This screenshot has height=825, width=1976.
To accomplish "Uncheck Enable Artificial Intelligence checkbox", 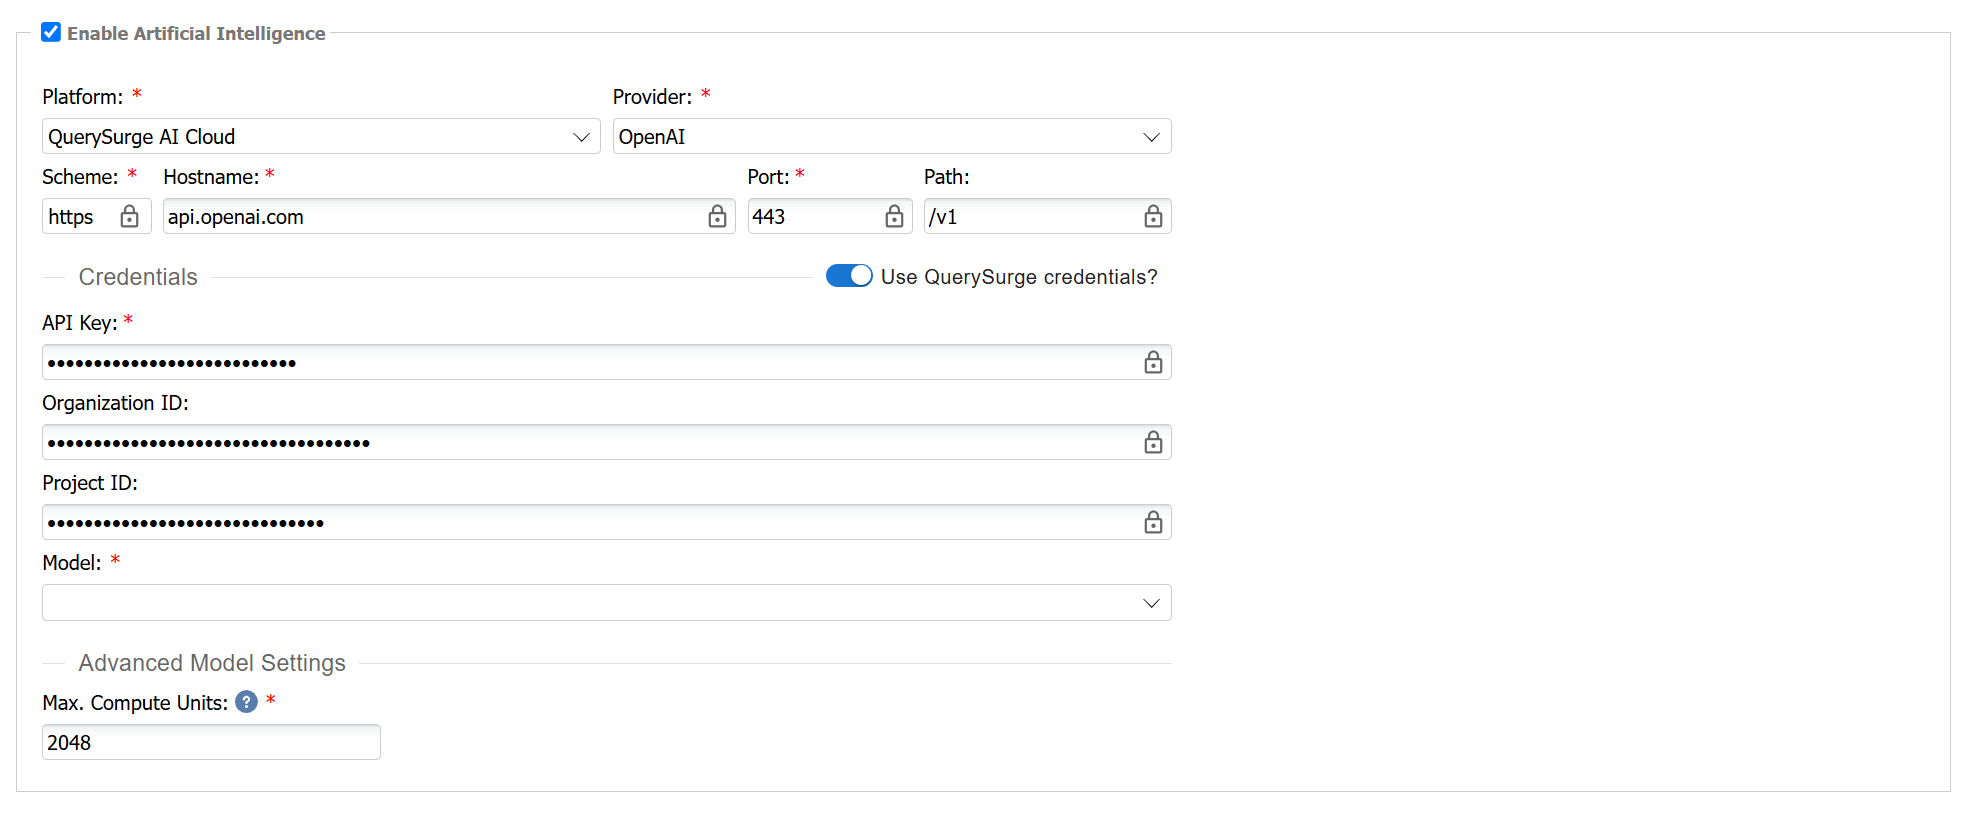I will click(51, 32).
